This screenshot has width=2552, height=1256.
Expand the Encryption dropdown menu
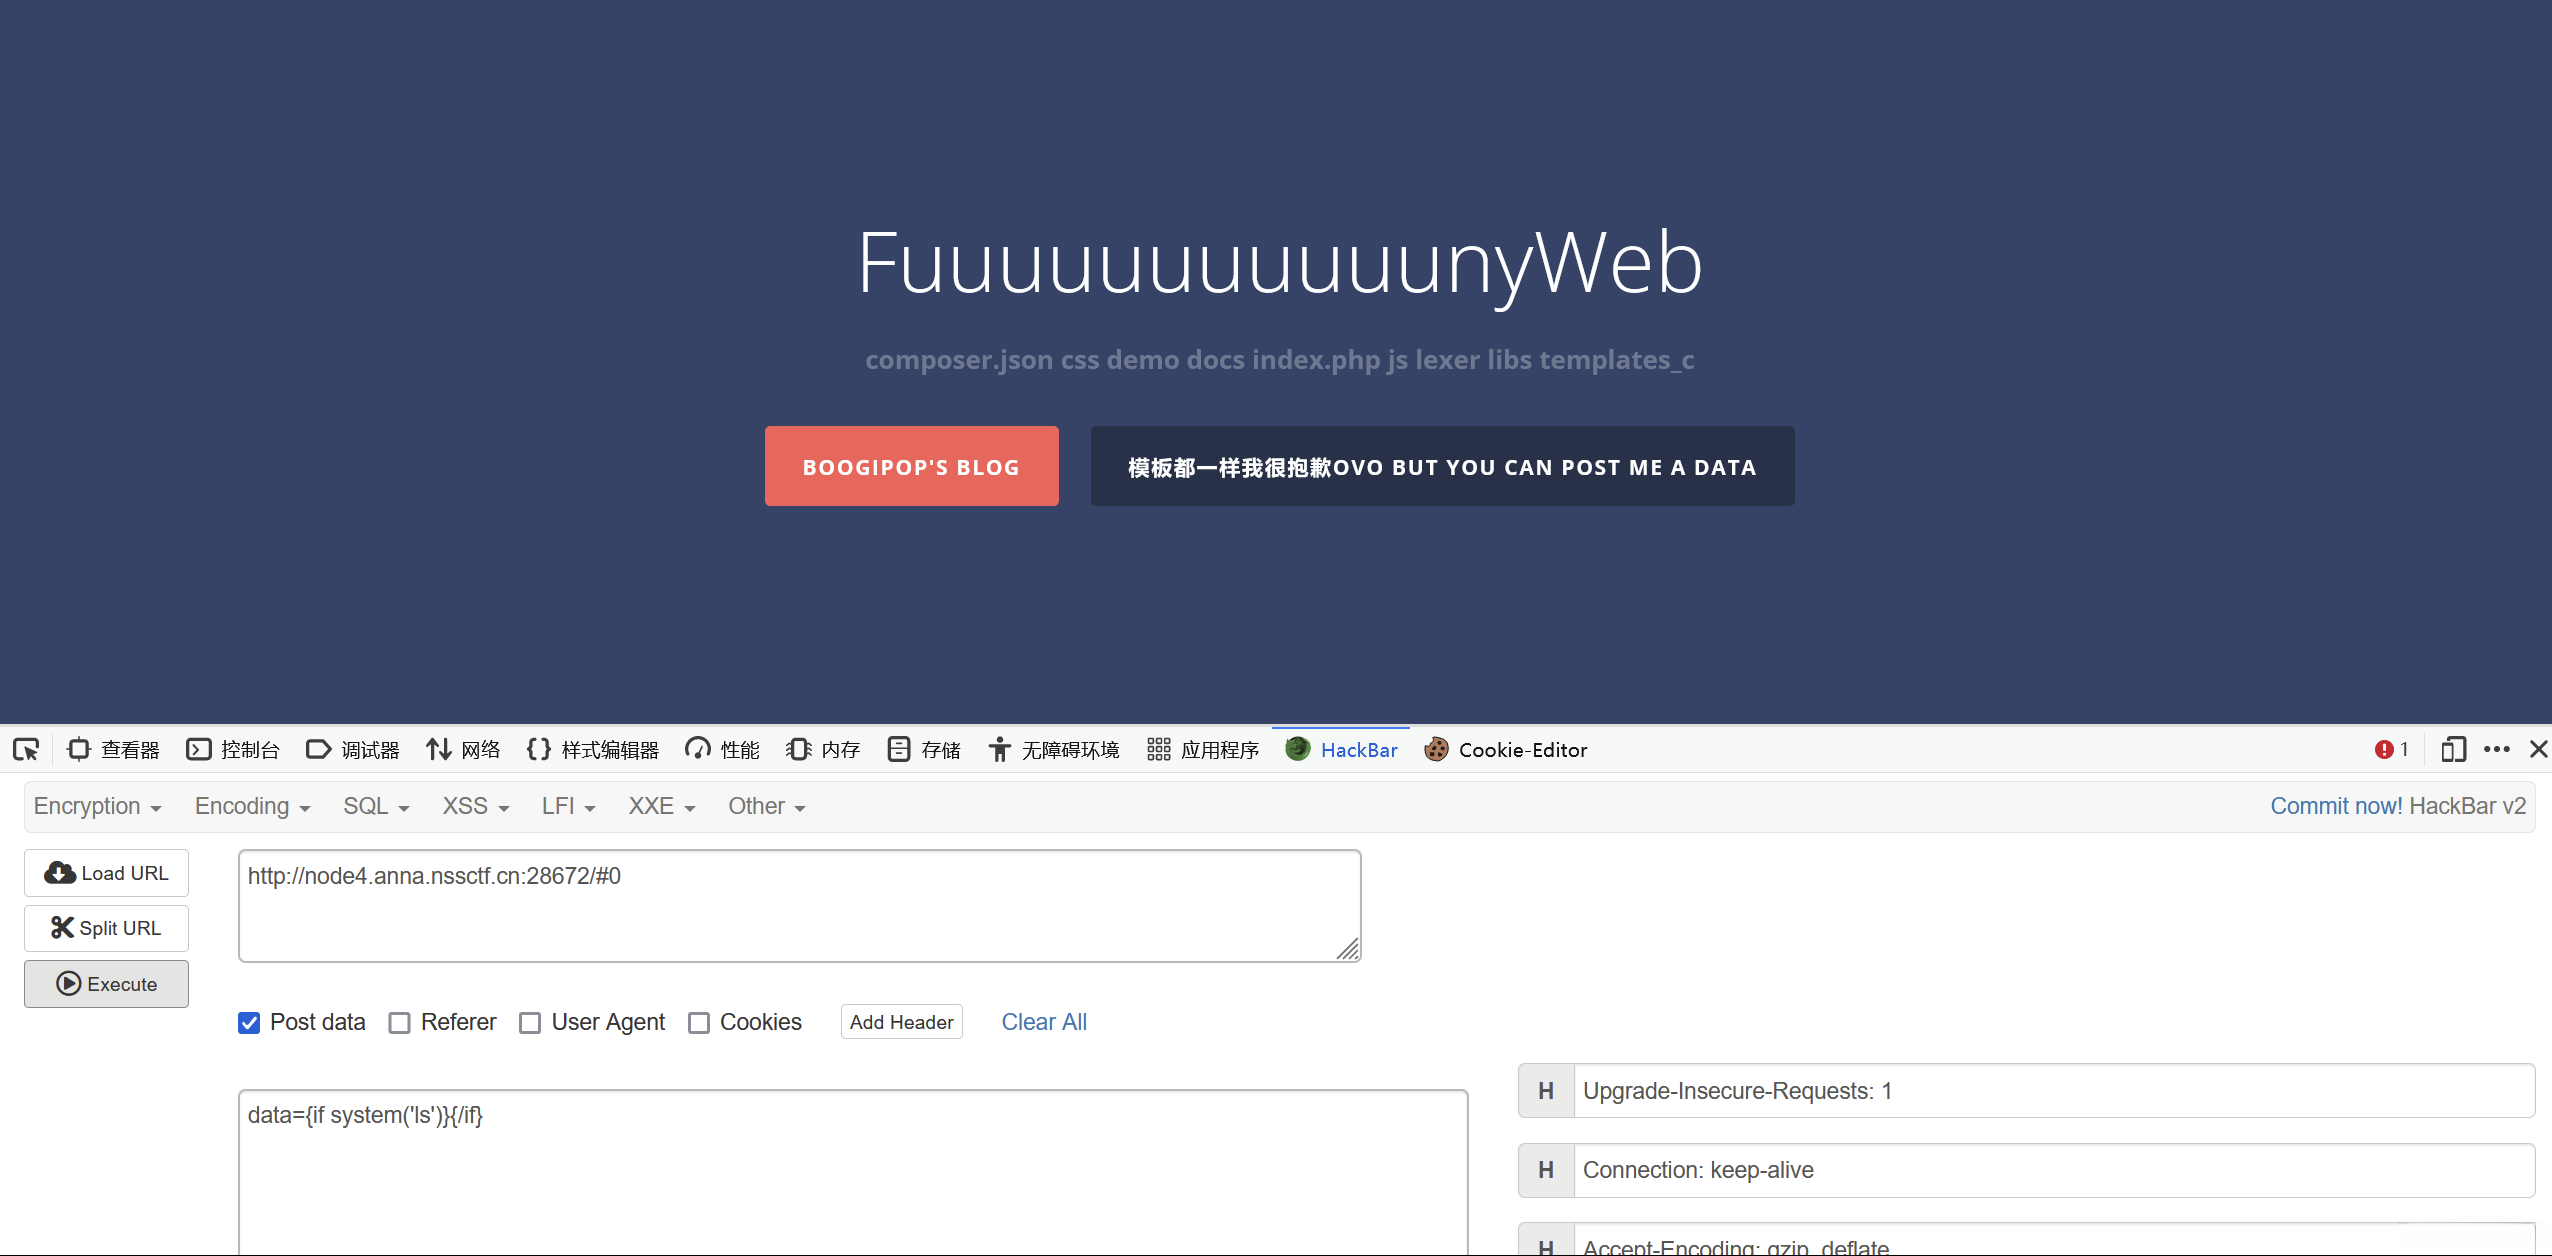tap(97, 806)
